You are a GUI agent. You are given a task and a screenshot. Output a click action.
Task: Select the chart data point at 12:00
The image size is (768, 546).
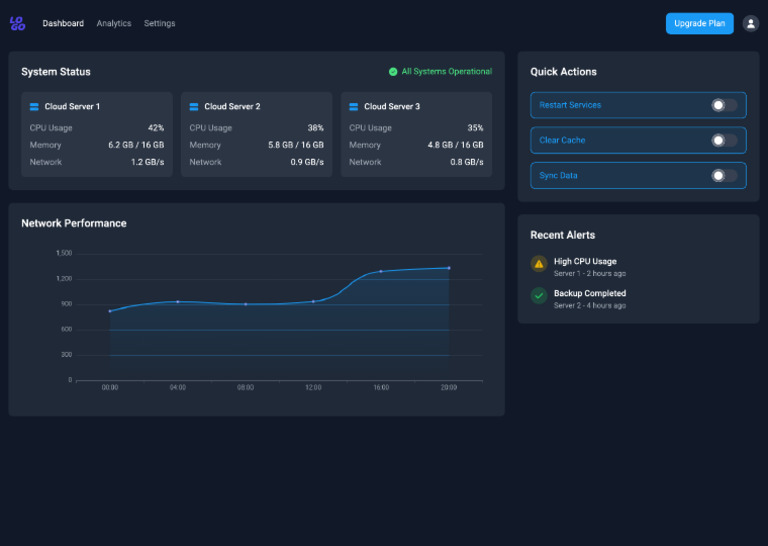[313, 302]
